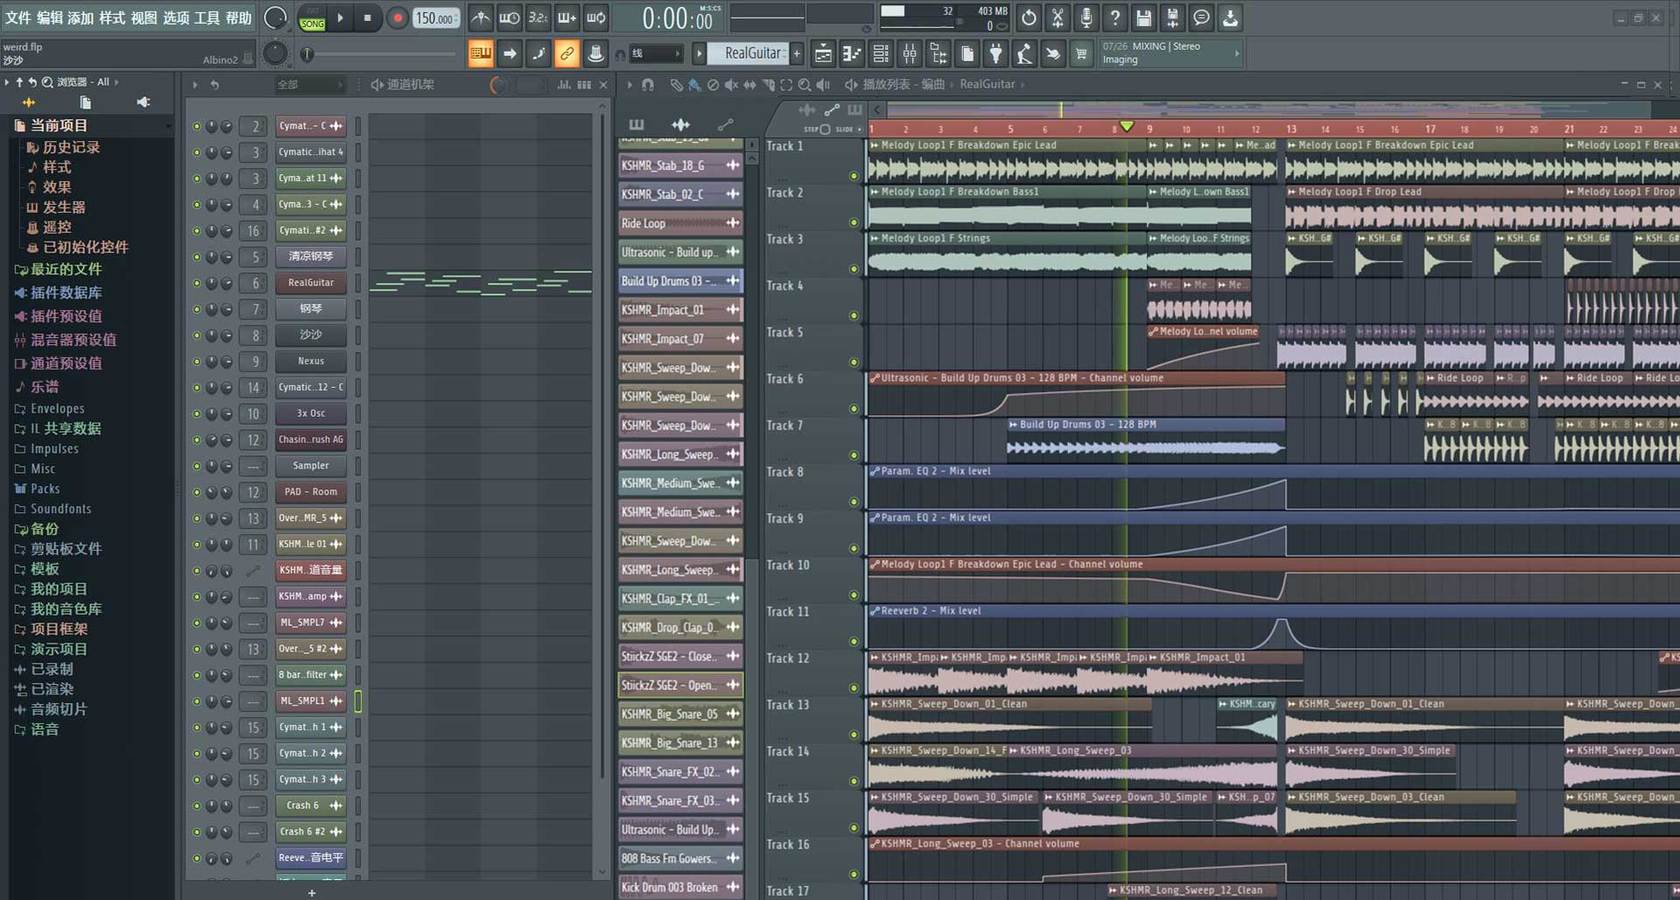Mute the Sampler channel green LED

coord(197,466)
